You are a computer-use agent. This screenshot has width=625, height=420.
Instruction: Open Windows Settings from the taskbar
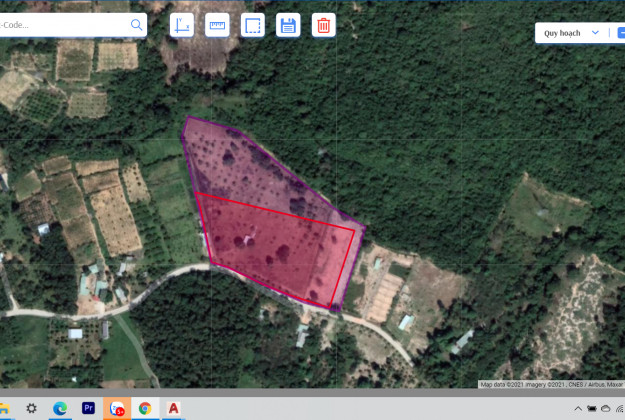(x=32, y=408)
